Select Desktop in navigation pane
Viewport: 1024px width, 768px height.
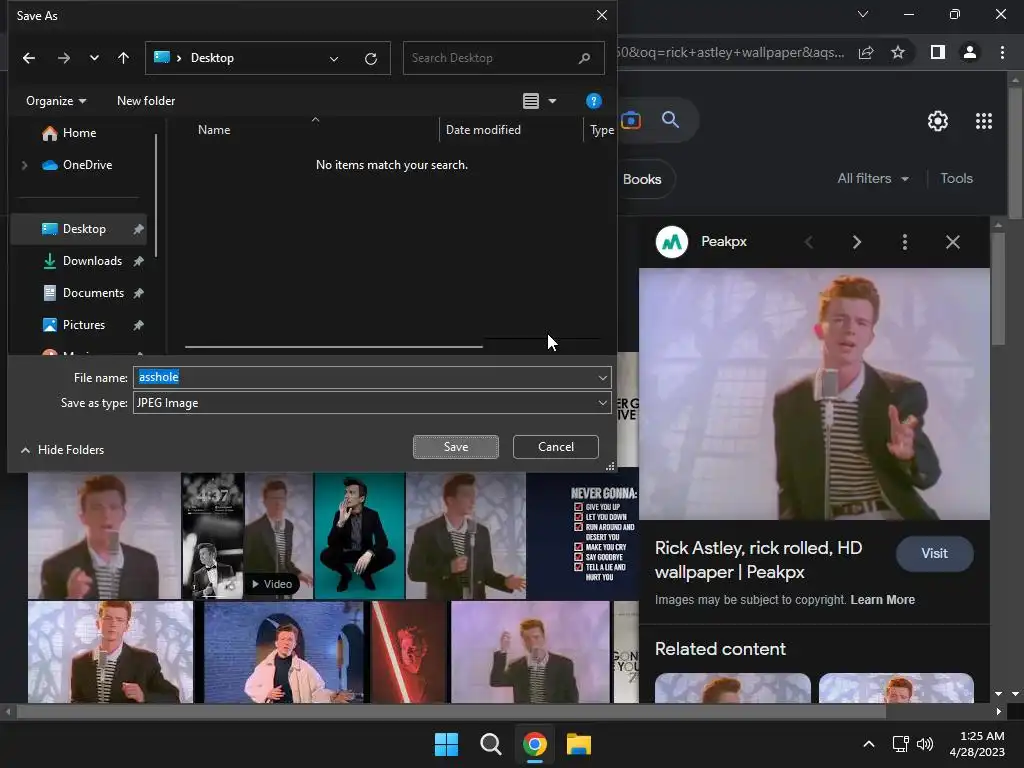78,229
